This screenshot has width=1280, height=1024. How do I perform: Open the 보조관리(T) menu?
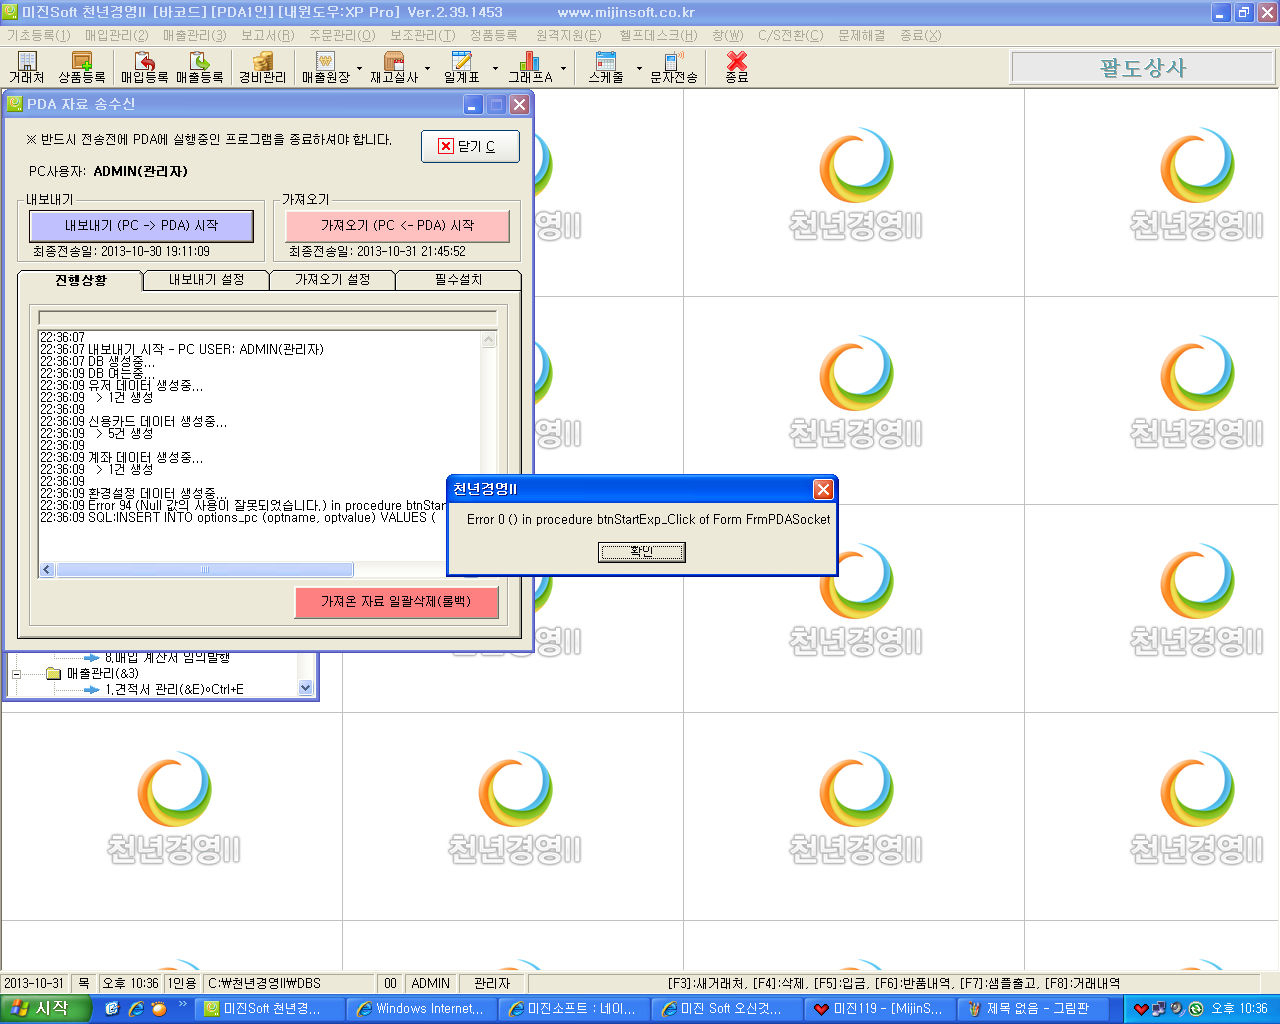coord(422,35)
